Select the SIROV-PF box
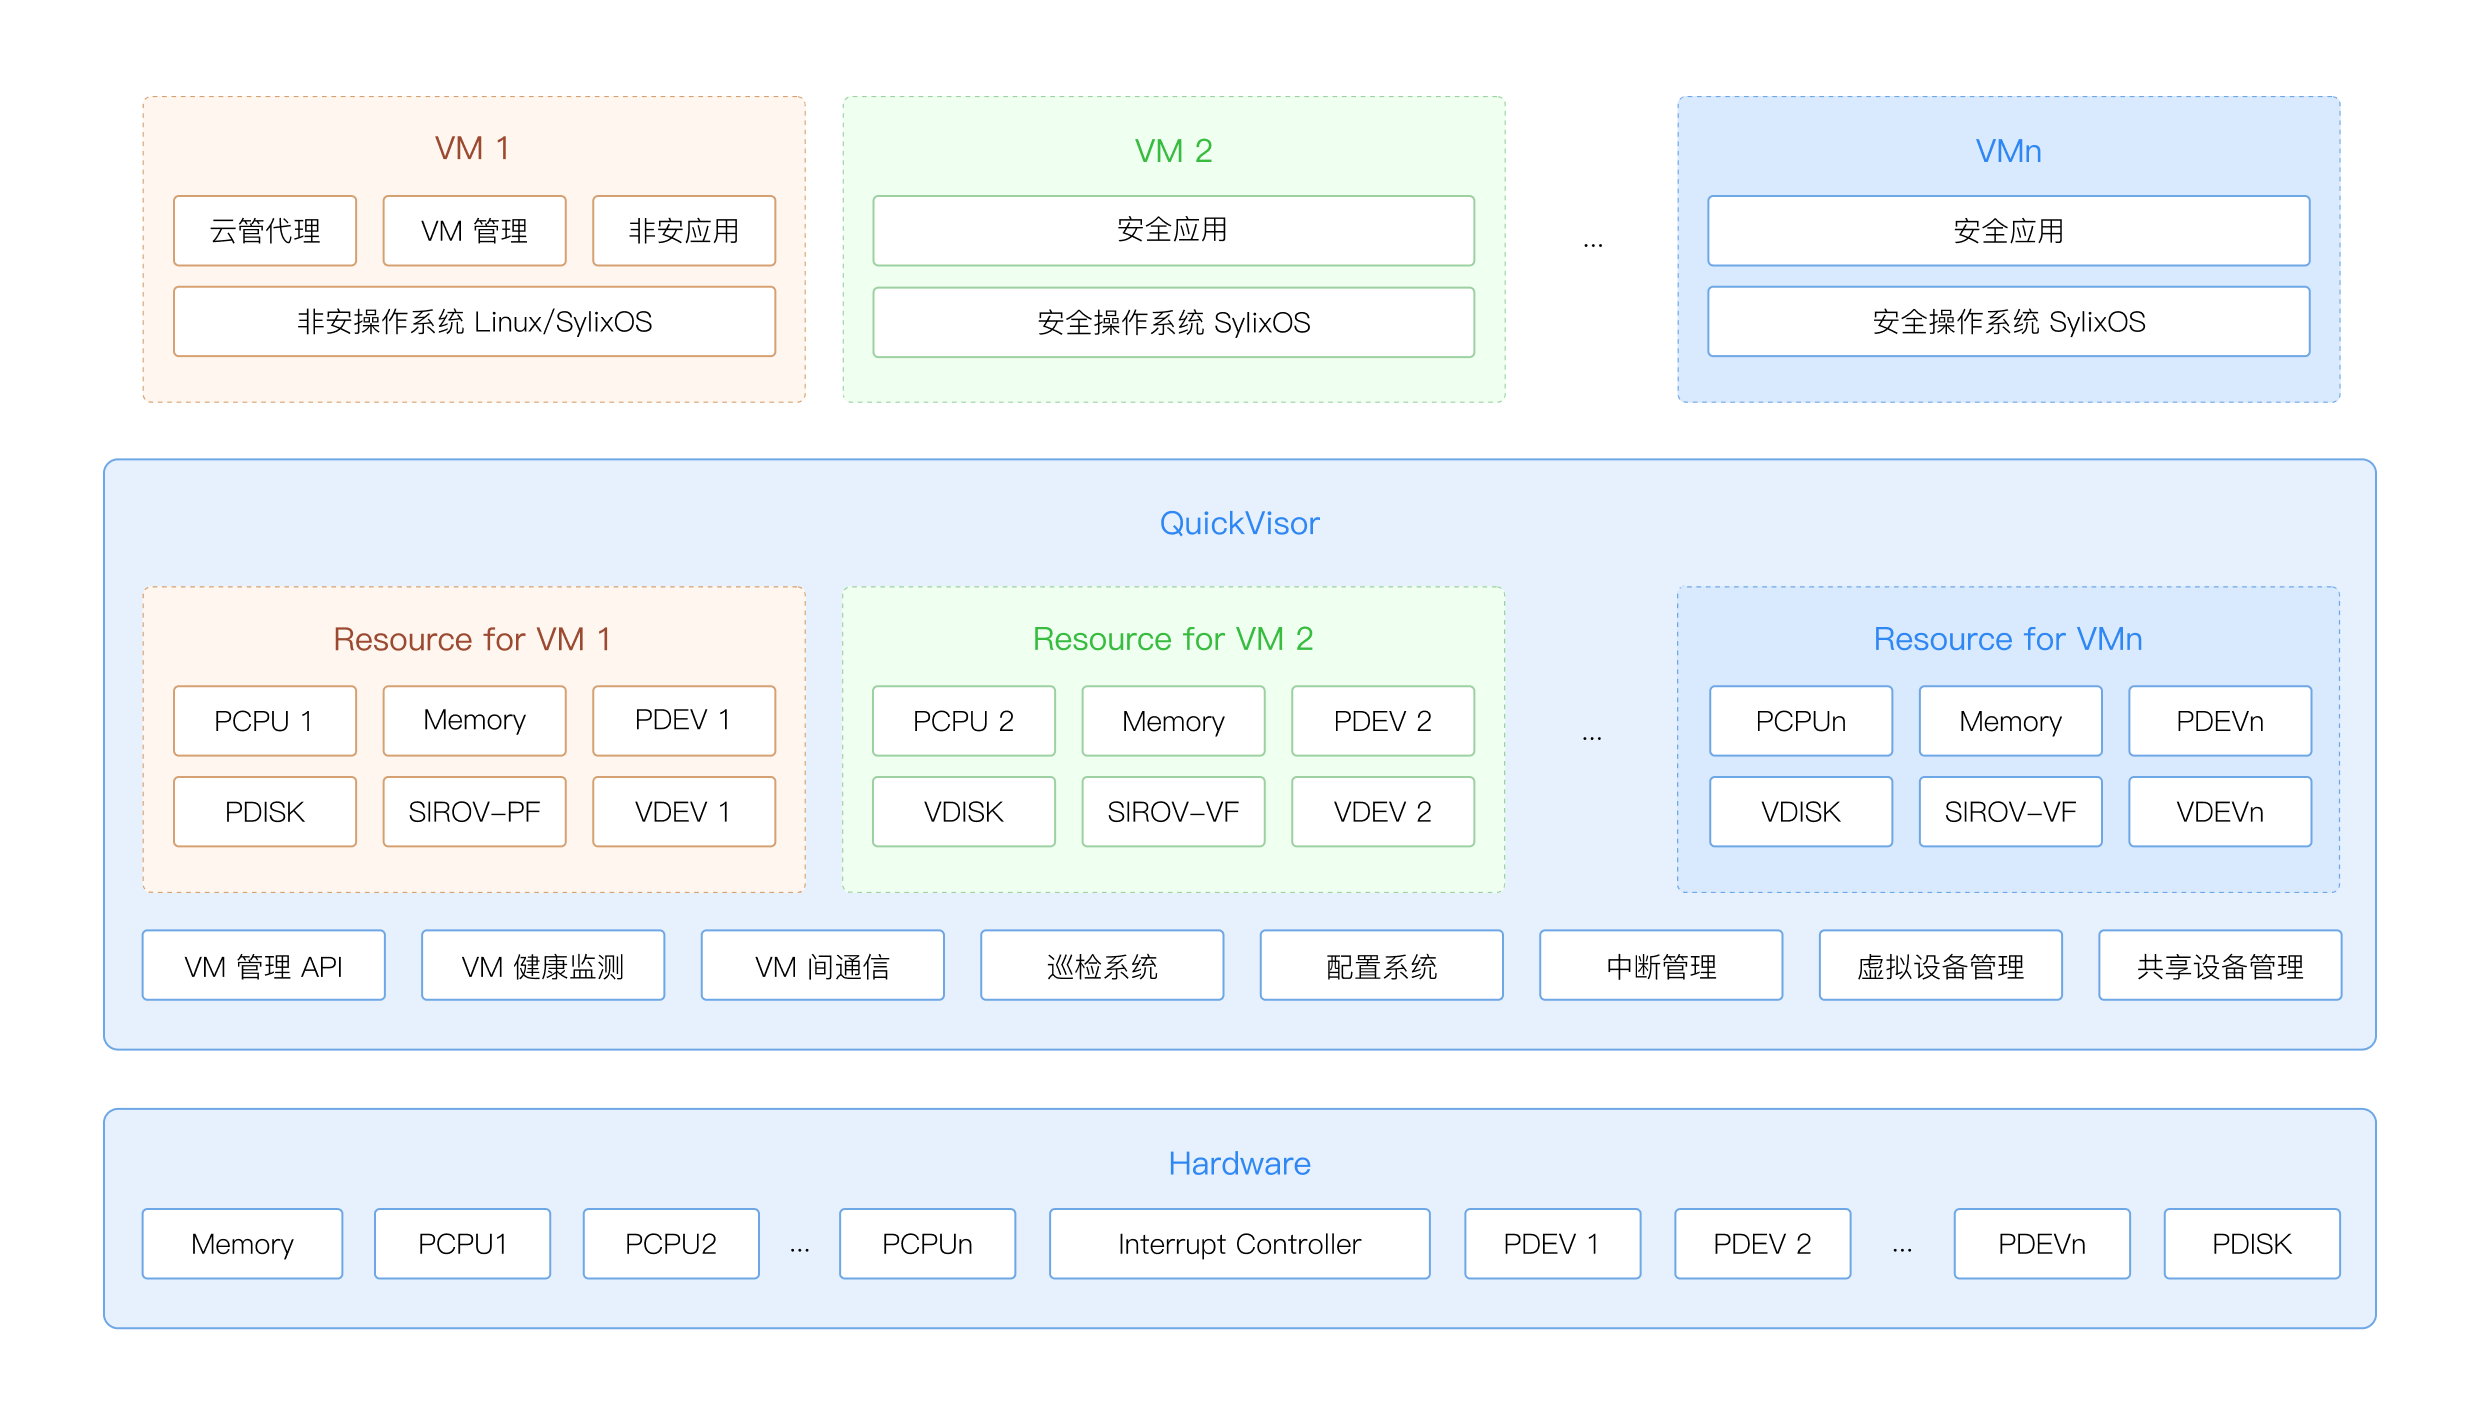2480x1425 pixels. click(474, 812)
